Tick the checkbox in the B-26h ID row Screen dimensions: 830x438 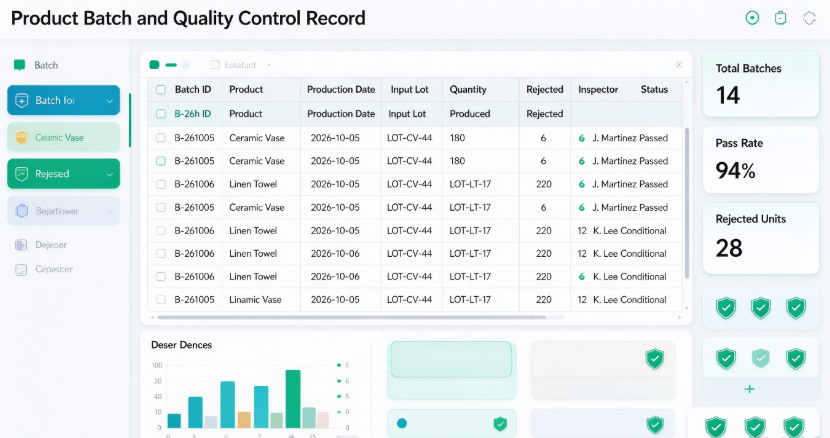[161, 113]
